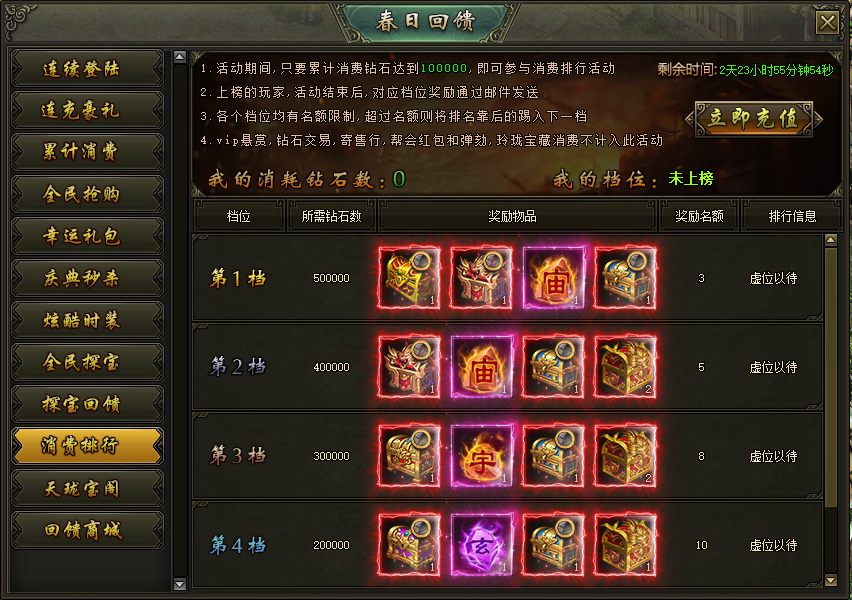The width and height of the screenshot is (852, 600).
Task: Click the reward list scroll down arrow
Action: pyautogui.click(x=830, y=580)
